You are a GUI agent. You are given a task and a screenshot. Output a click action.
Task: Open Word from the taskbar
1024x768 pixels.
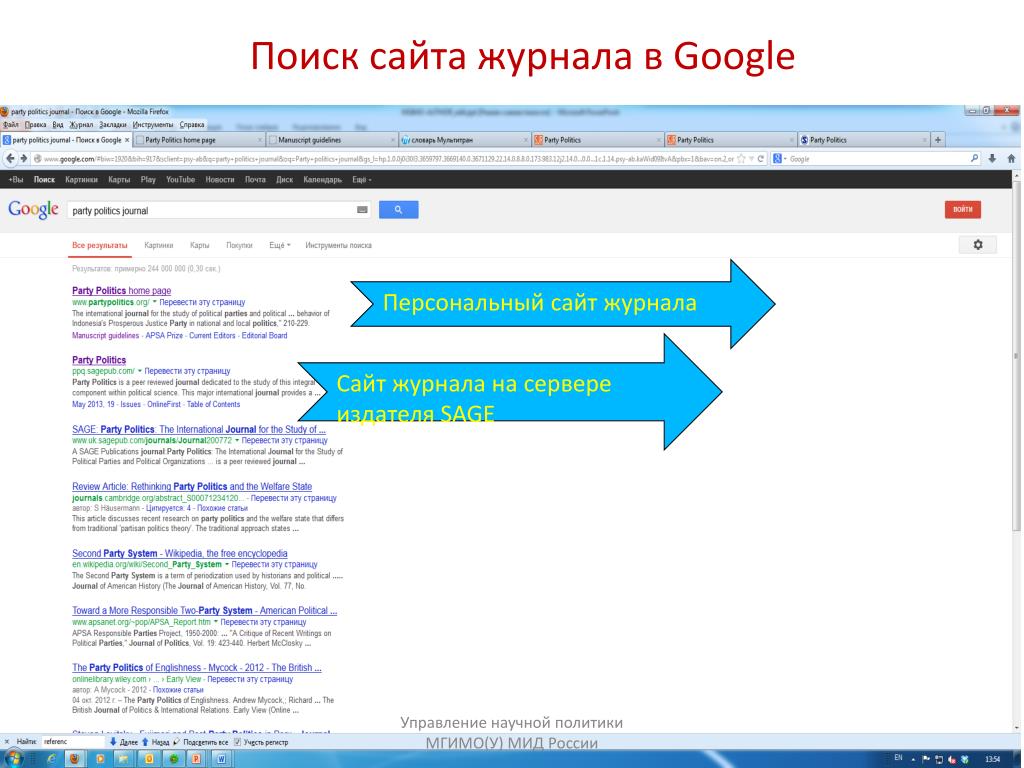point(221,759)
